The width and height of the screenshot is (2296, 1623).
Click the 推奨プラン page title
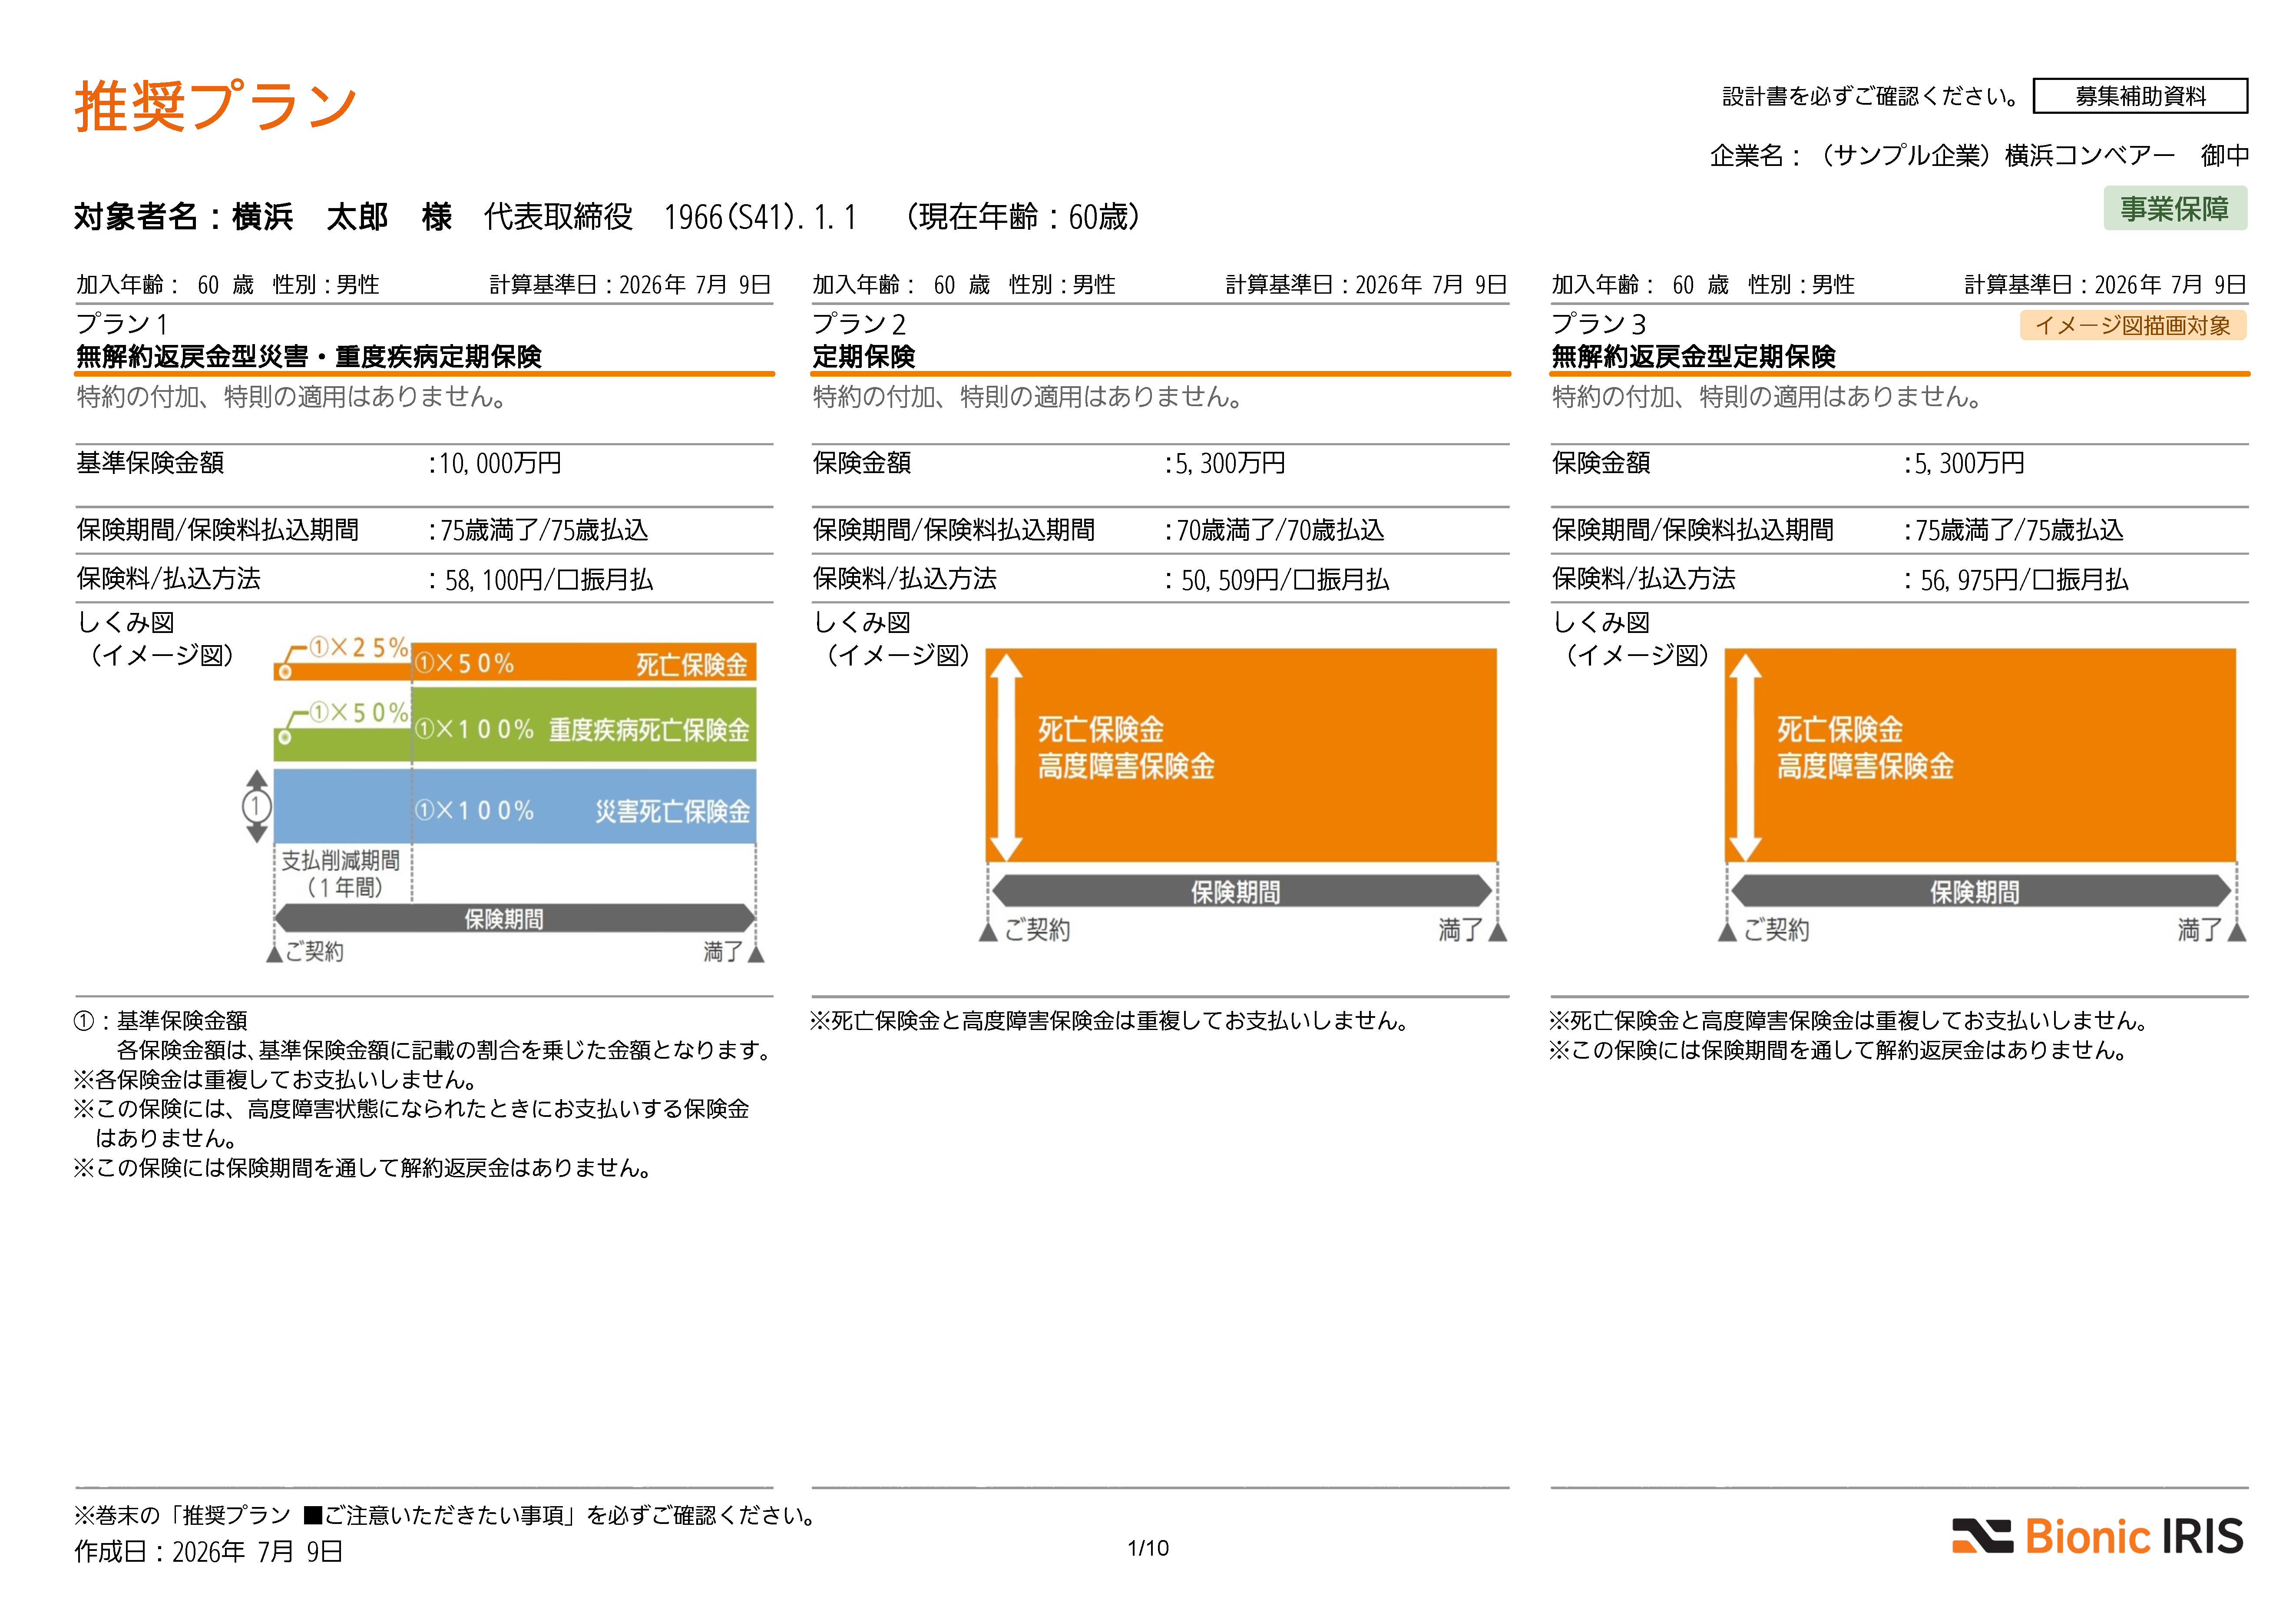click(x=215, y=105)
